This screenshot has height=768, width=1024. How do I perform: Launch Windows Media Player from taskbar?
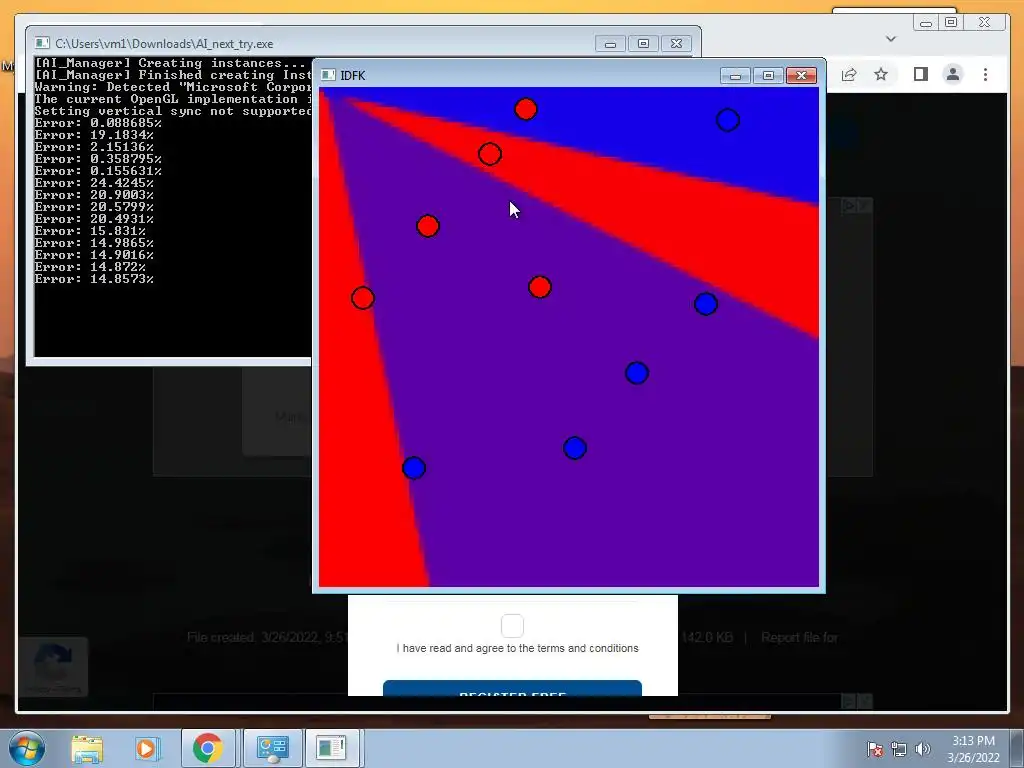click(147, 748)
